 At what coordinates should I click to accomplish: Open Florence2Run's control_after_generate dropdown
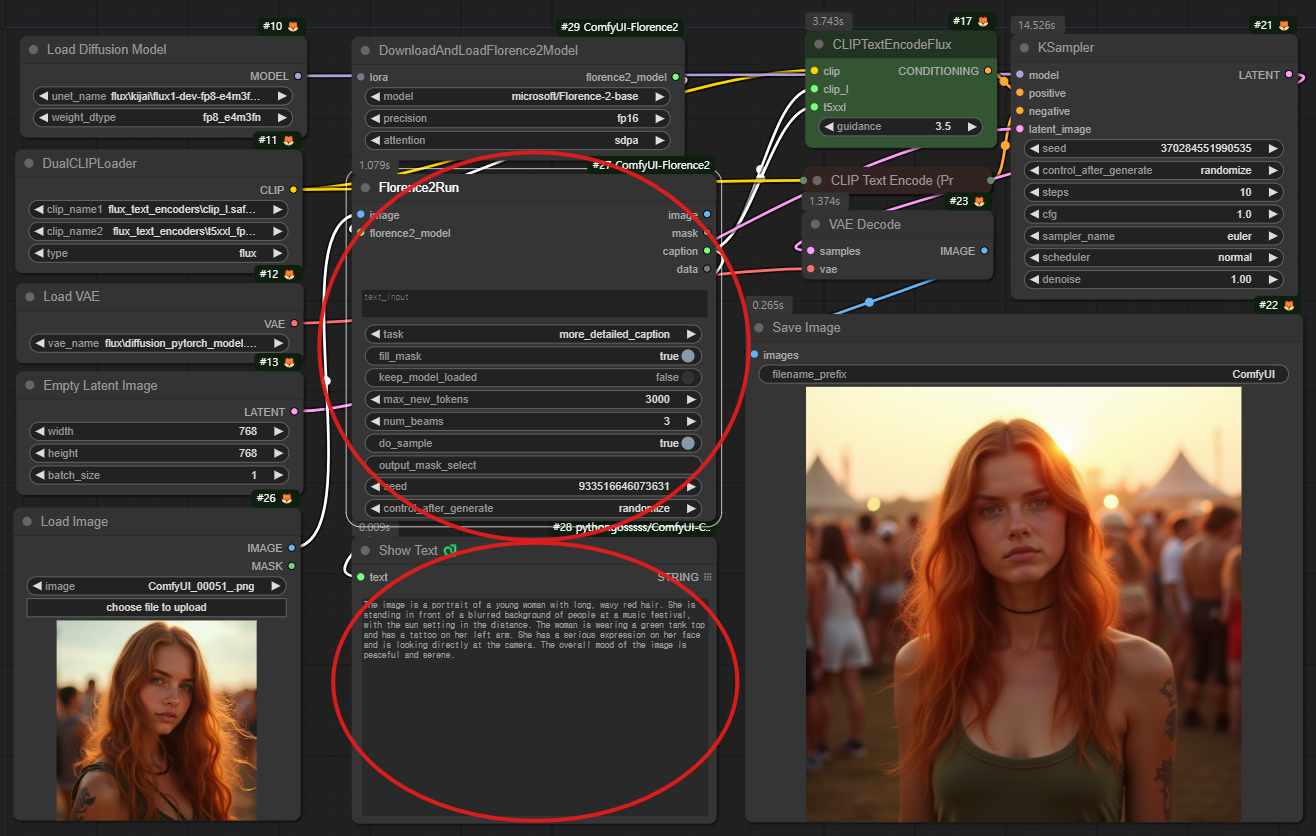533,508
